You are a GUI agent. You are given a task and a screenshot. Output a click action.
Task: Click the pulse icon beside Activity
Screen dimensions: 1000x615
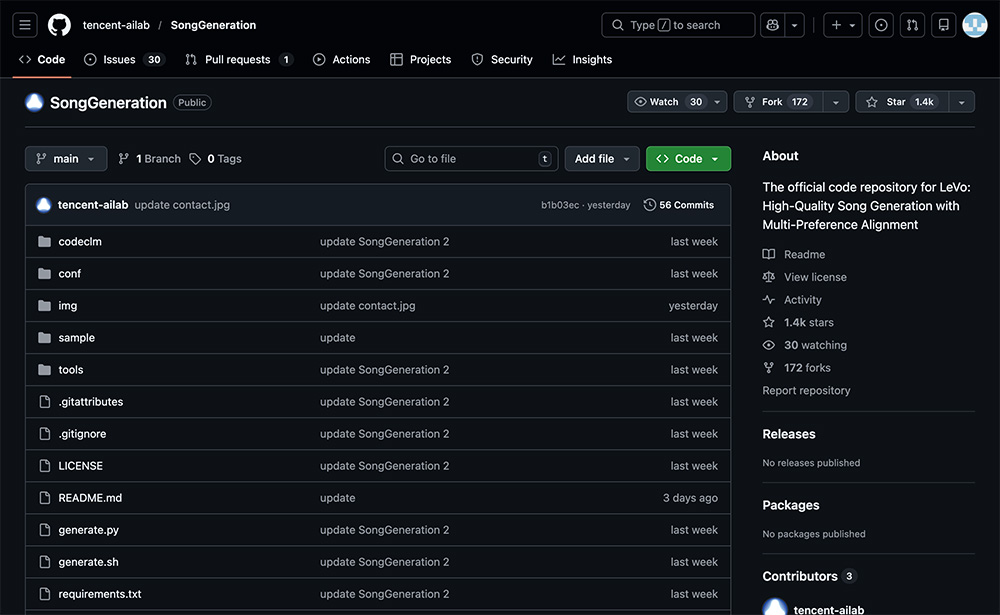(x=768, y=300)
